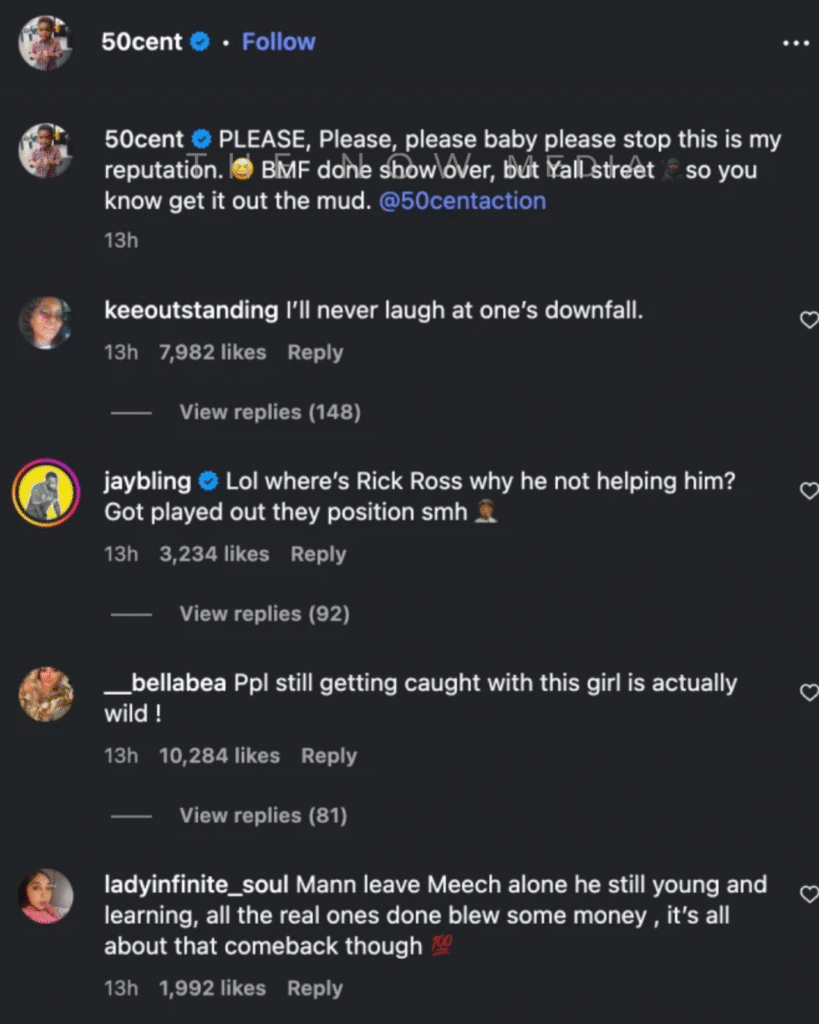Expand View replies (92)
819x1024 pixels.
[264, 614]
